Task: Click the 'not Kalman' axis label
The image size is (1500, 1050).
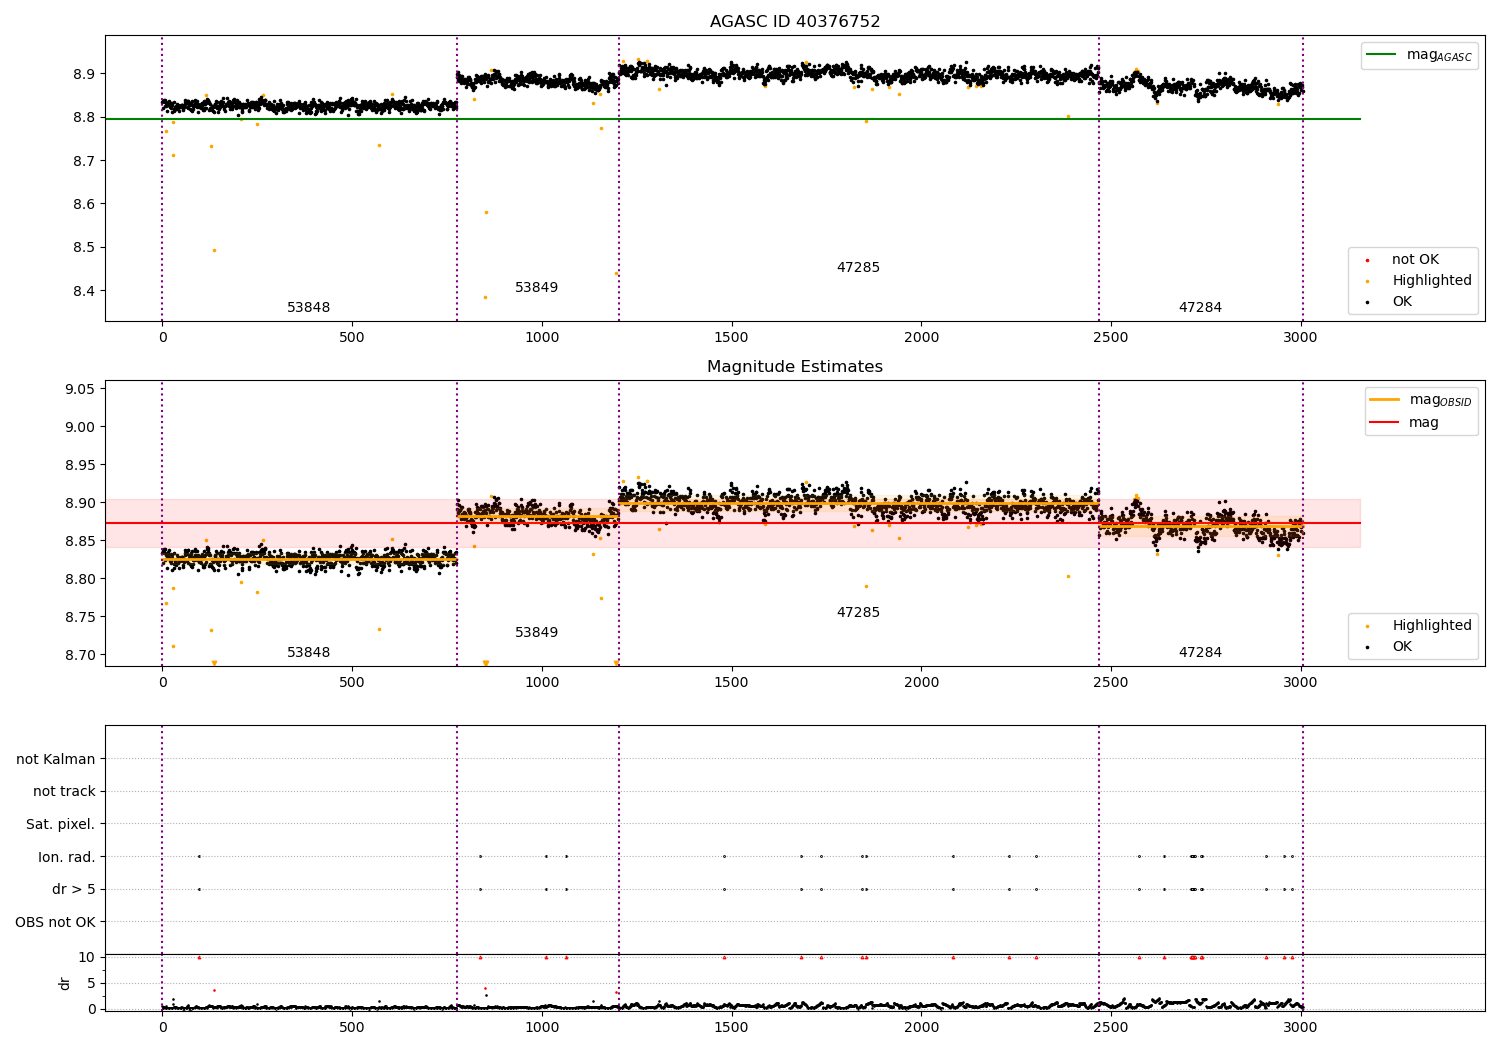Action: 56,759
